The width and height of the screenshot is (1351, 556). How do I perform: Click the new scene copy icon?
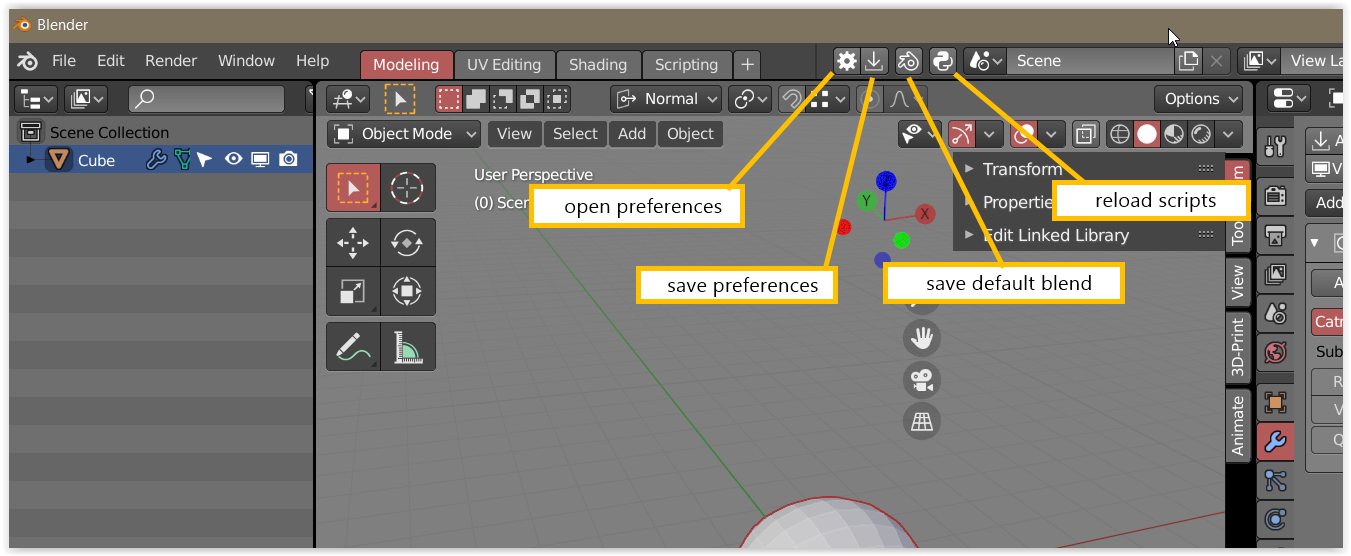point(1188,61)
